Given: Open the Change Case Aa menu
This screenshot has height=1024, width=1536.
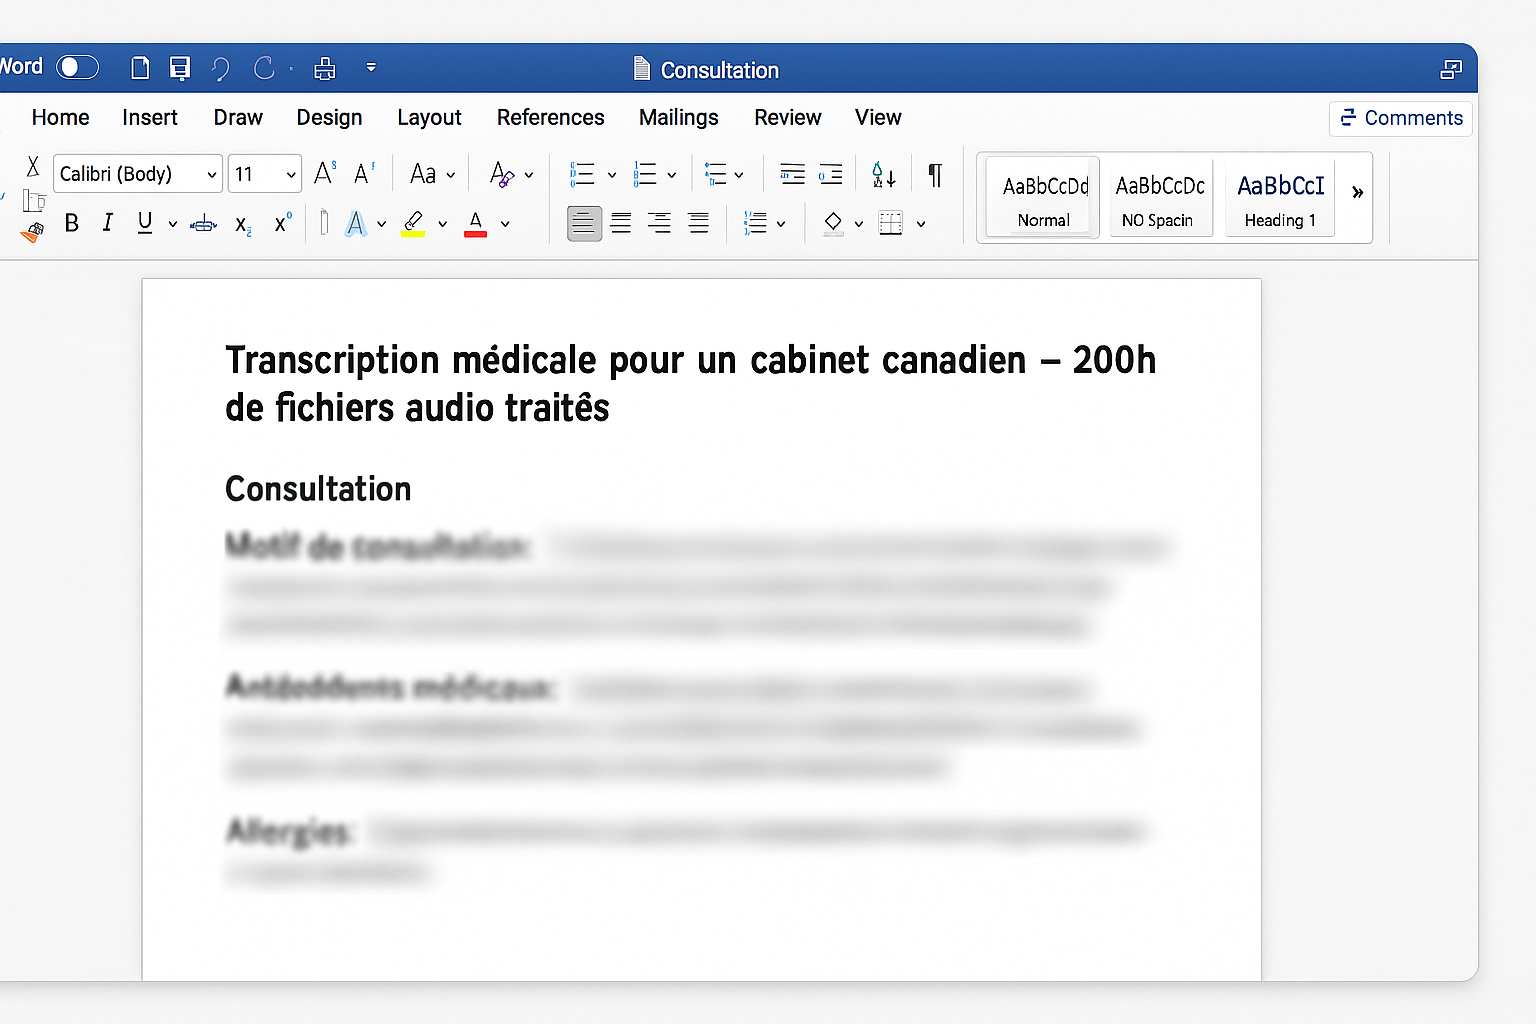Looking at the screenshot, I should 432,174.
